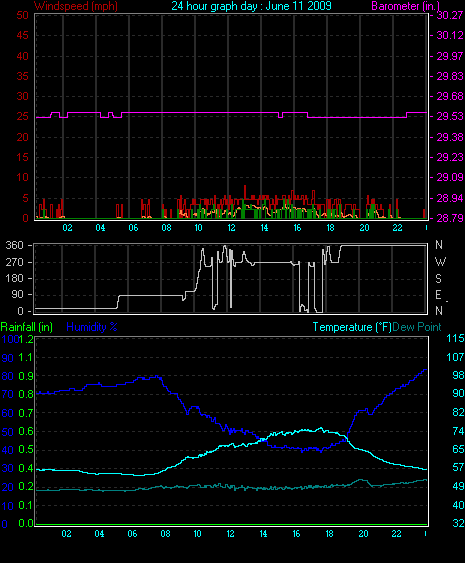Click the 115 temperature scale value
465x563 pixels.
(455, 338)
